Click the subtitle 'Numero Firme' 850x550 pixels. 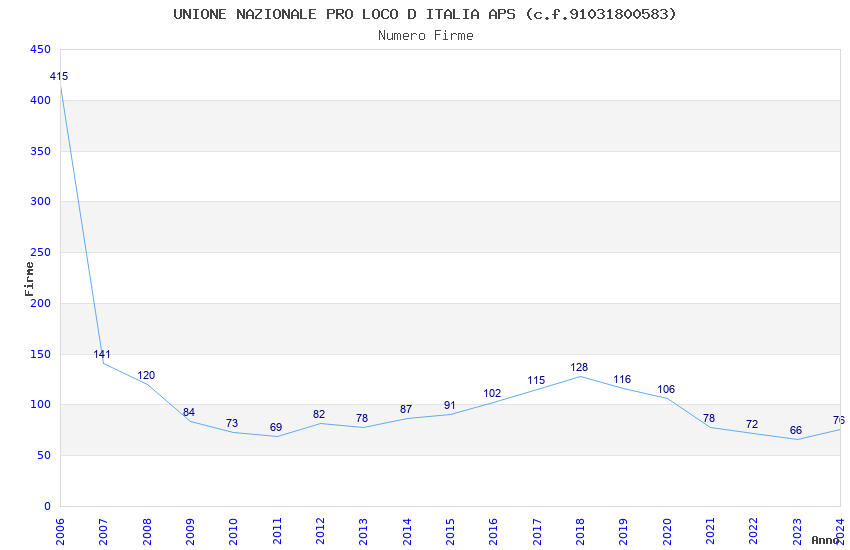426,36
